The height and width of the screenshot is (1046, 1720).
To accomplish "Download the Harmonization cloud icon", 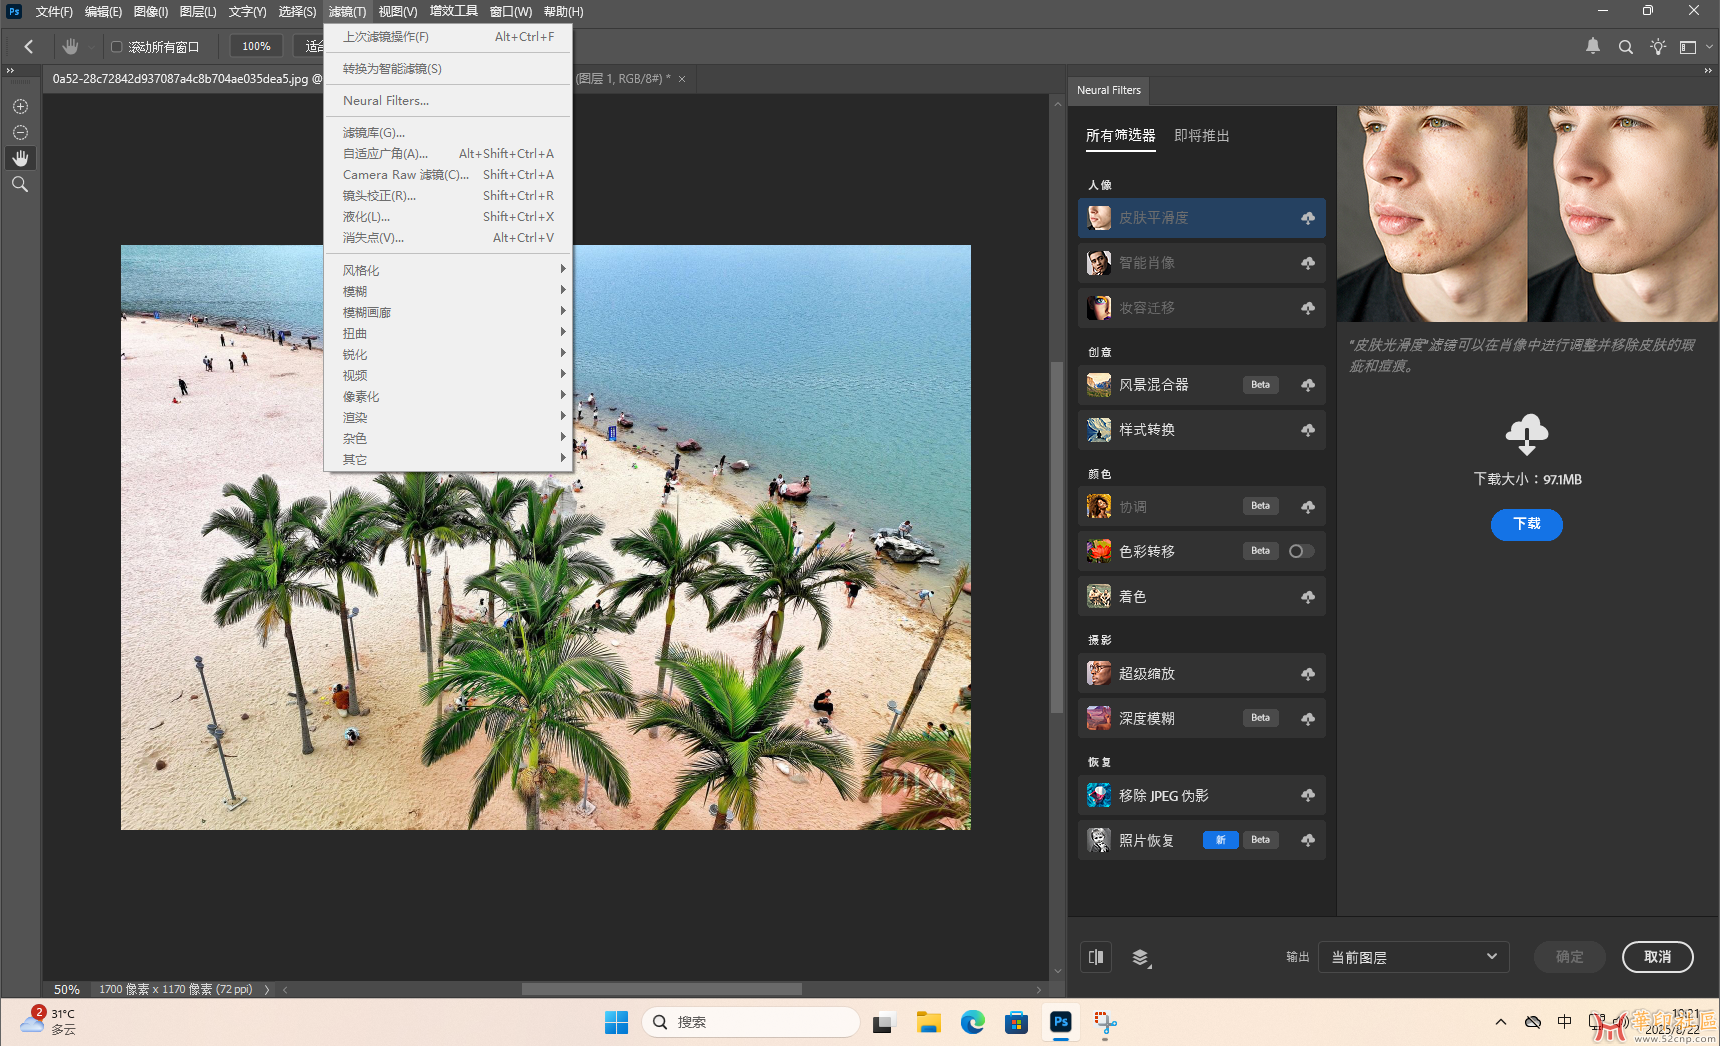I will click(x=1308, y=507).
